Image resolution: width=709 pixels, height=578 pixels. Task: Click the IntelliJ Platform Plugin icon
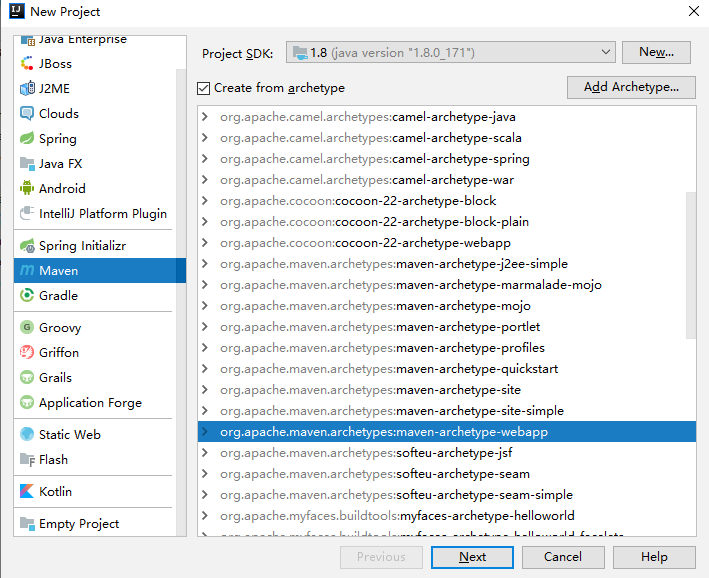tap(27, 213)
